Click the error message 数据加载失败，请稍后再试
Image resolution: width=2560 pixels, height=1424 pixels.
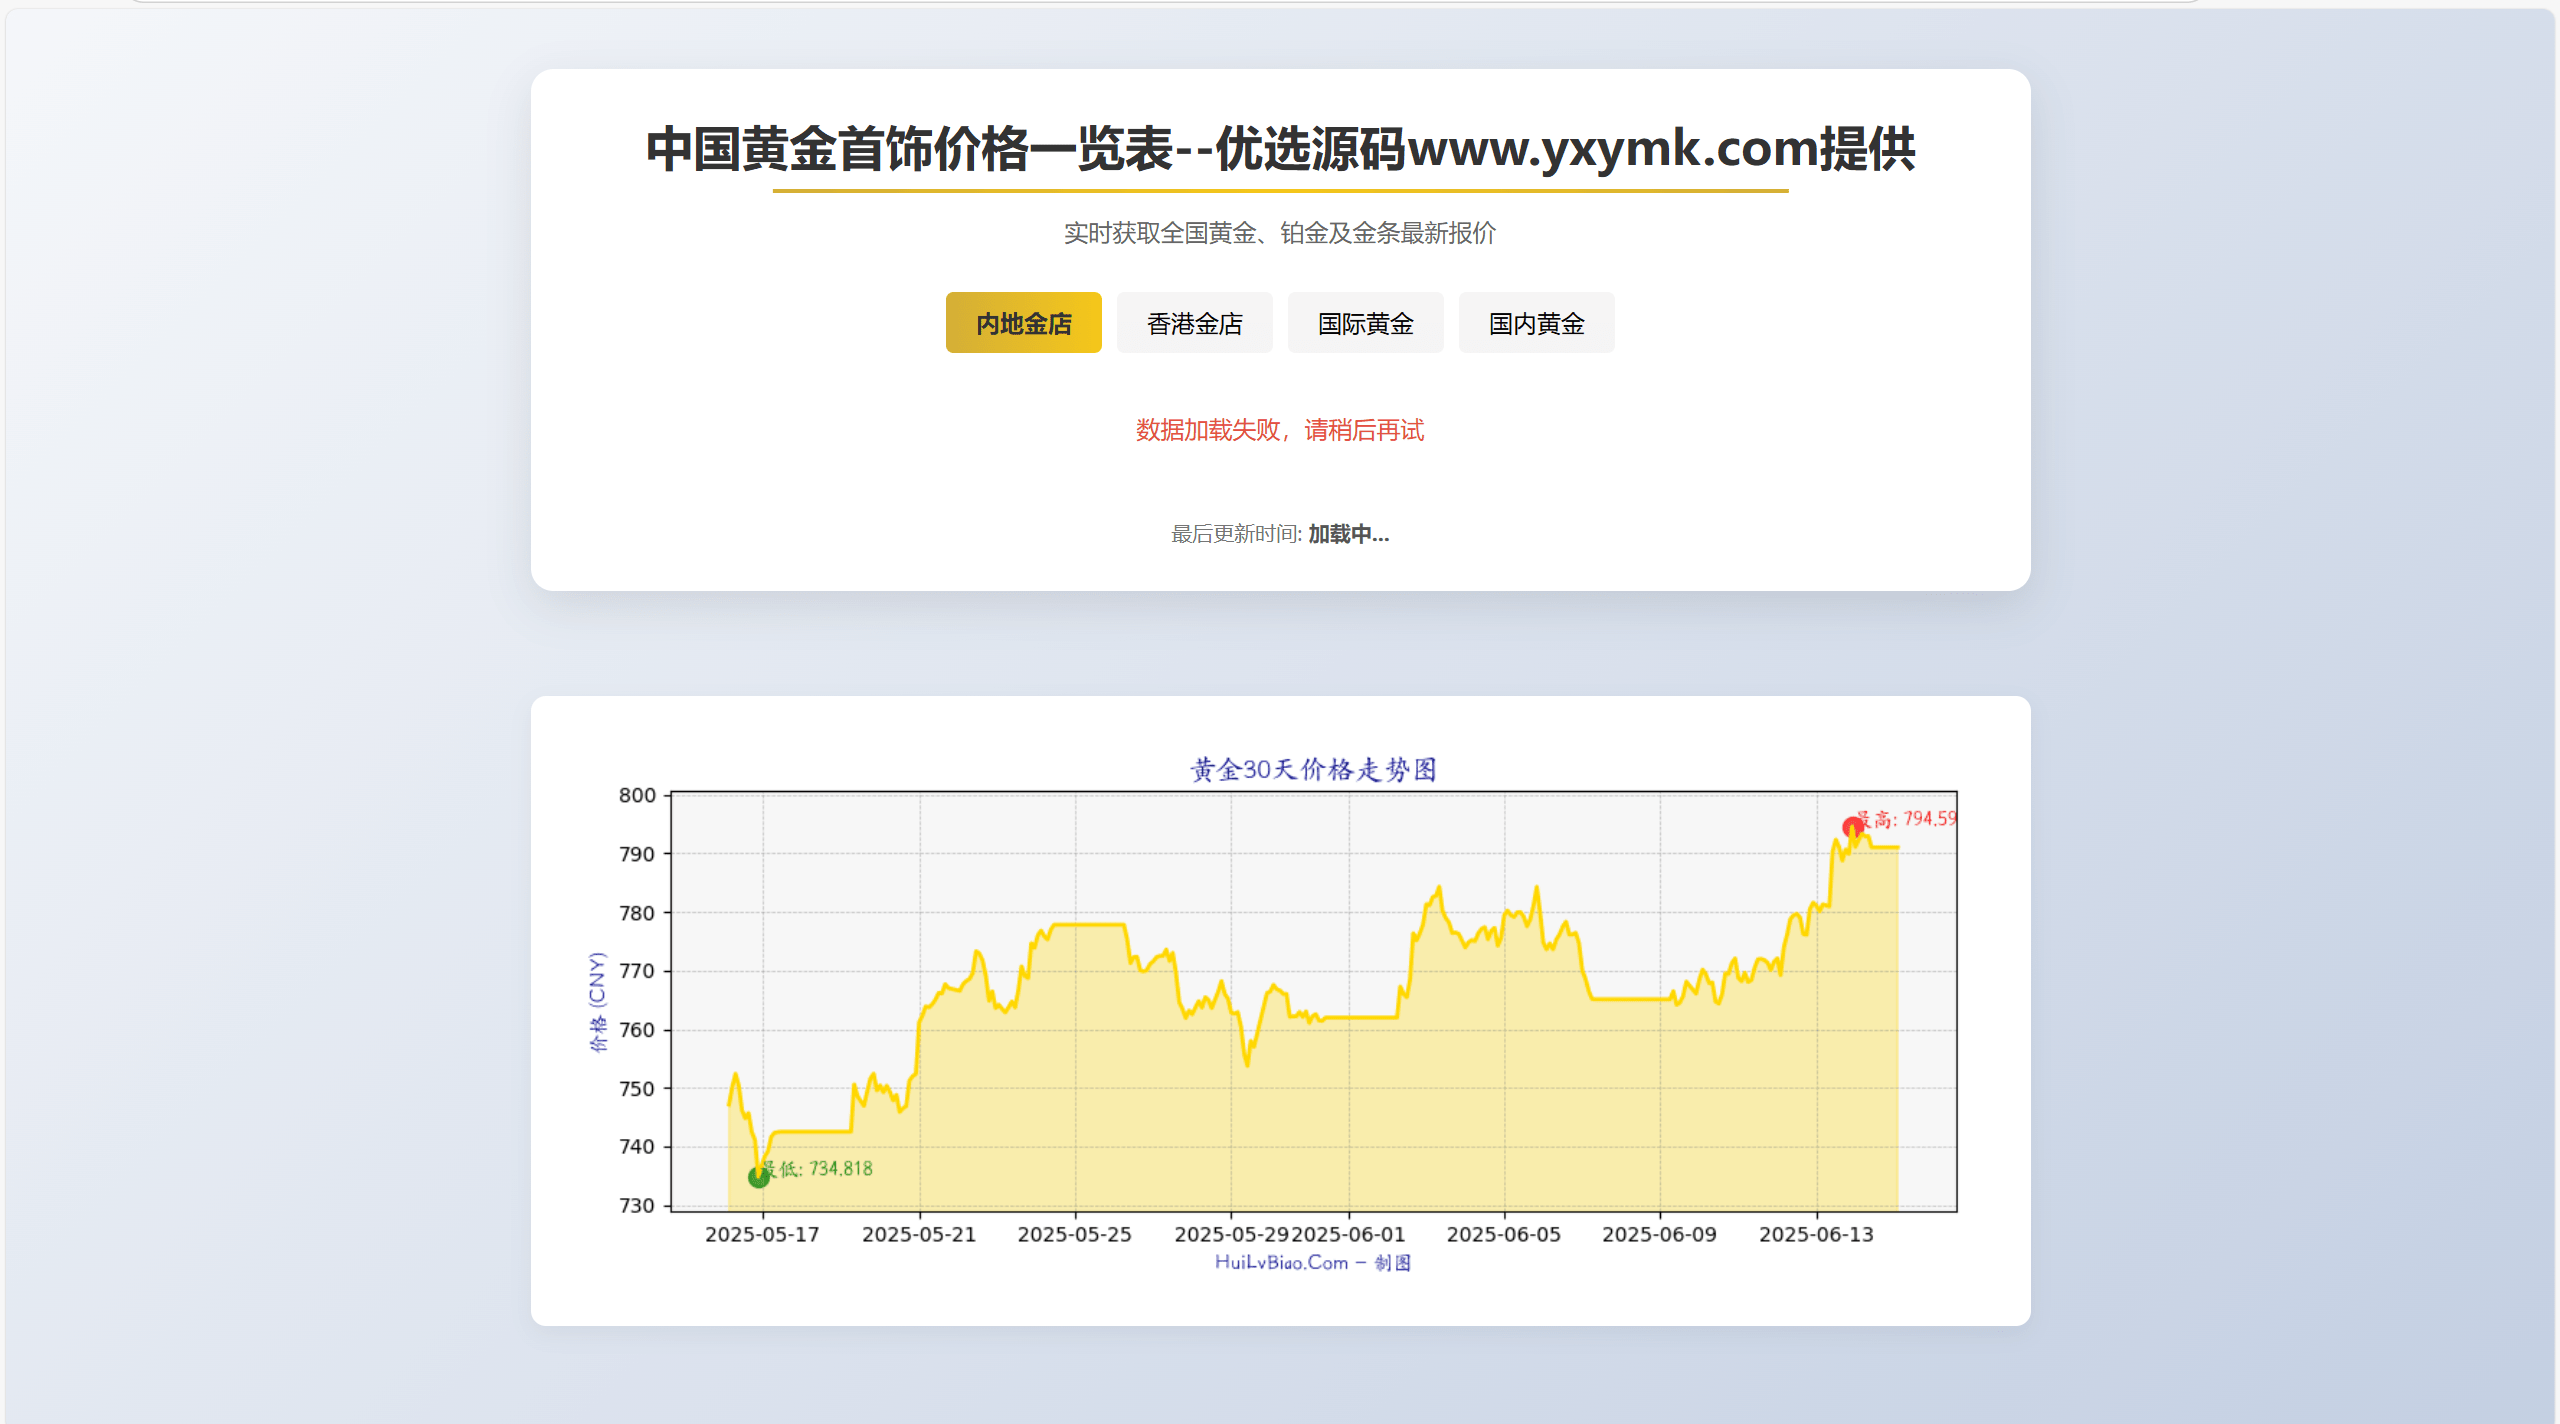(x=1280, y=430)
